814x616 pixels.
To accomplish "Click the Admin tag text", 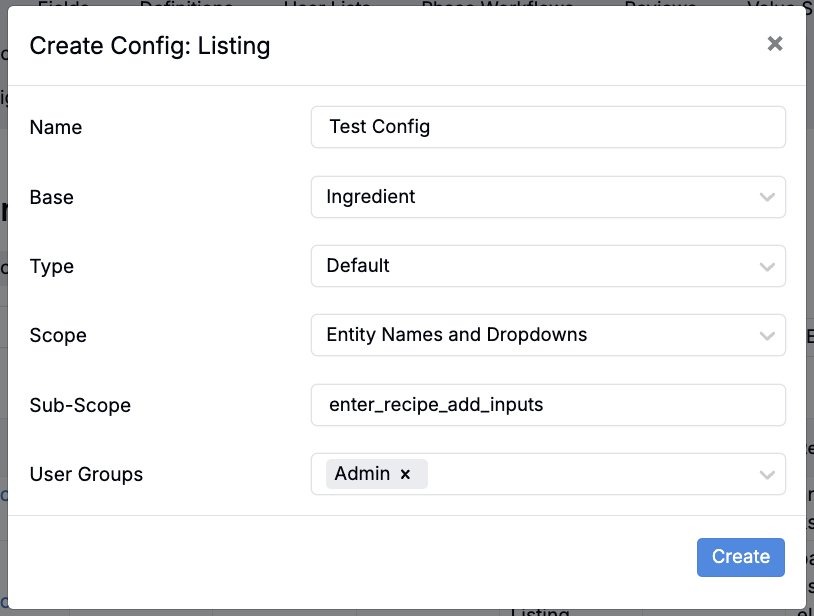I will click(362, 474).
